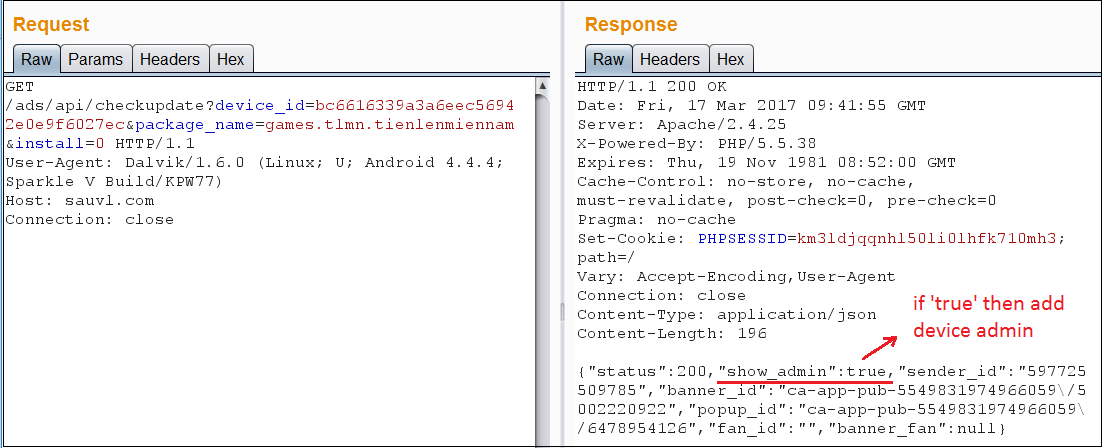Show the Request Hex view tab

coord(230,59)
